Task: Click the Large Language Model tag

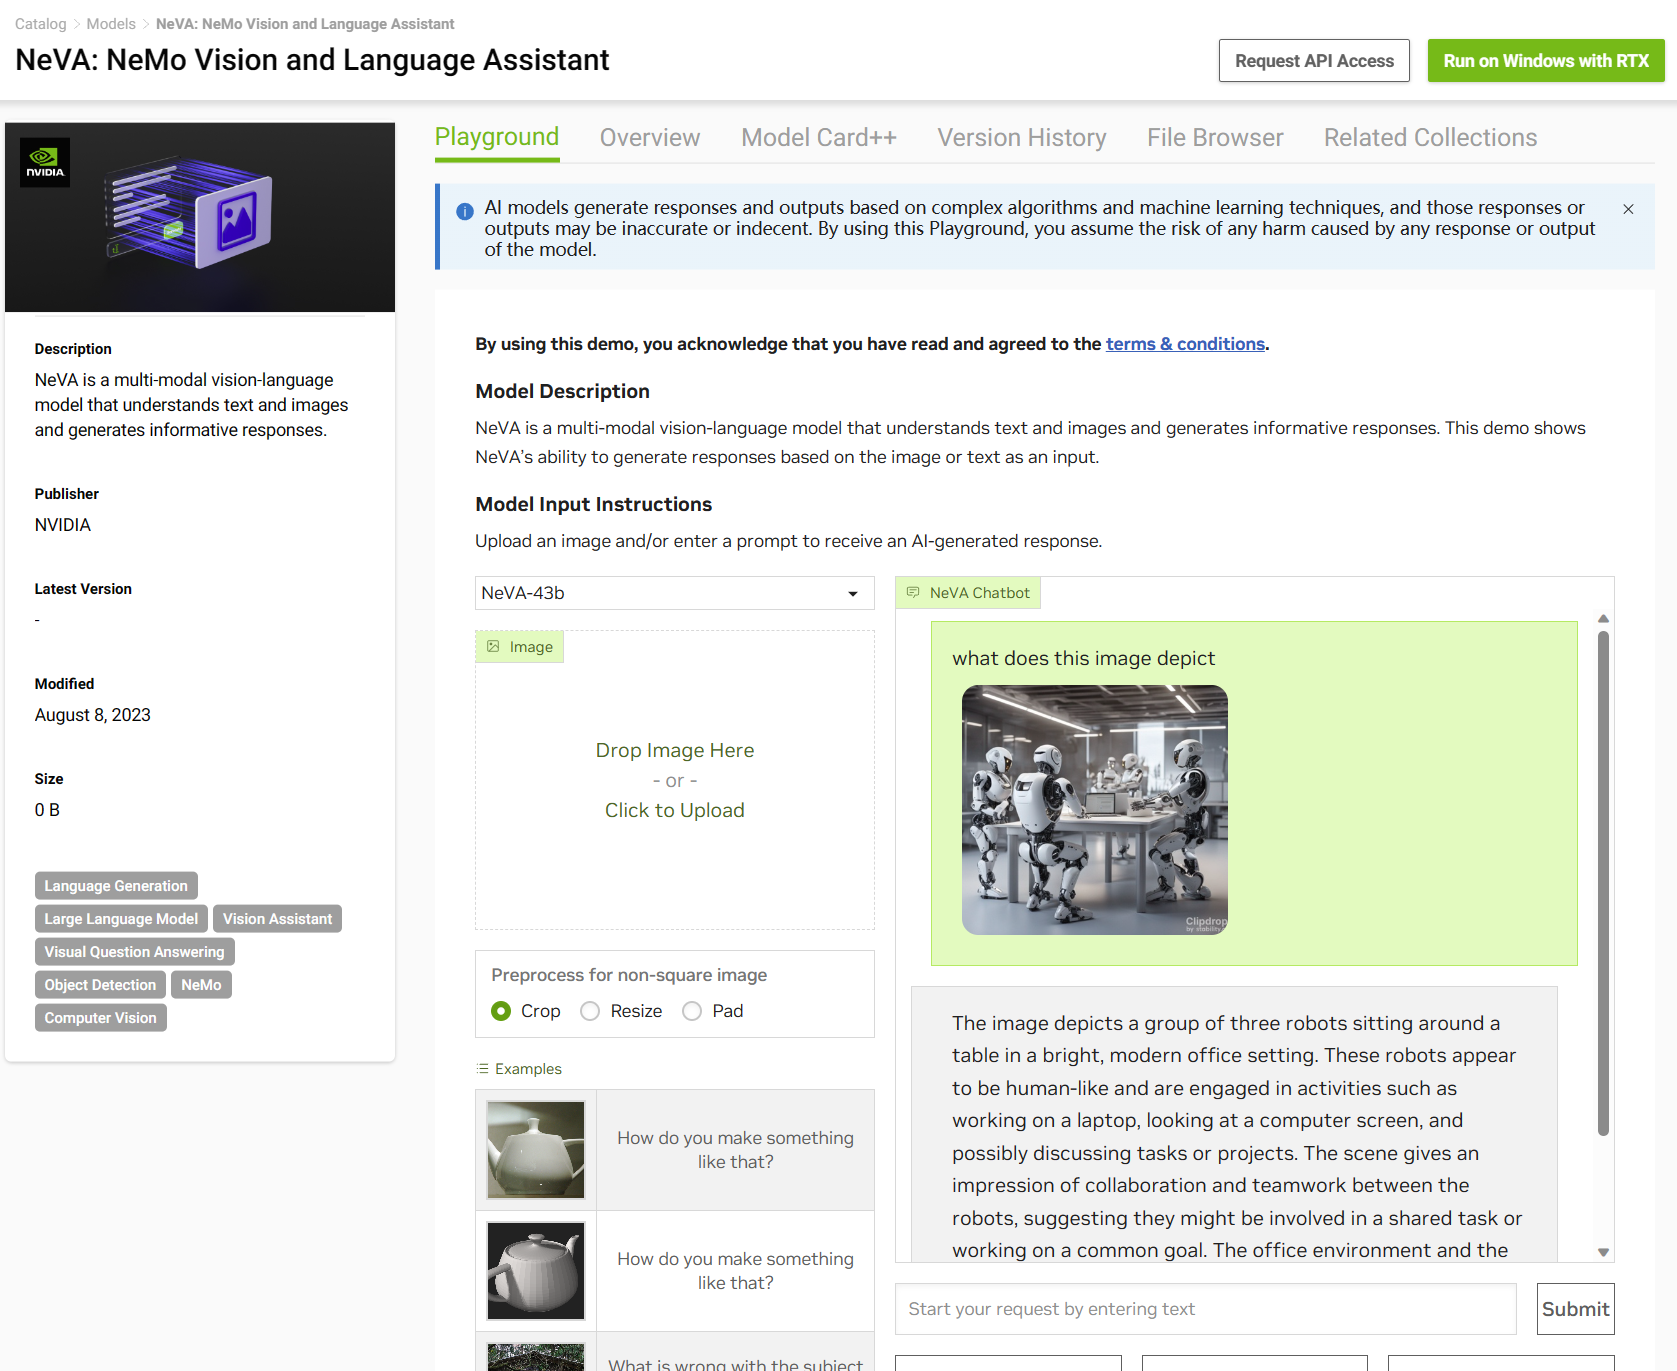Action: (121, 919)
